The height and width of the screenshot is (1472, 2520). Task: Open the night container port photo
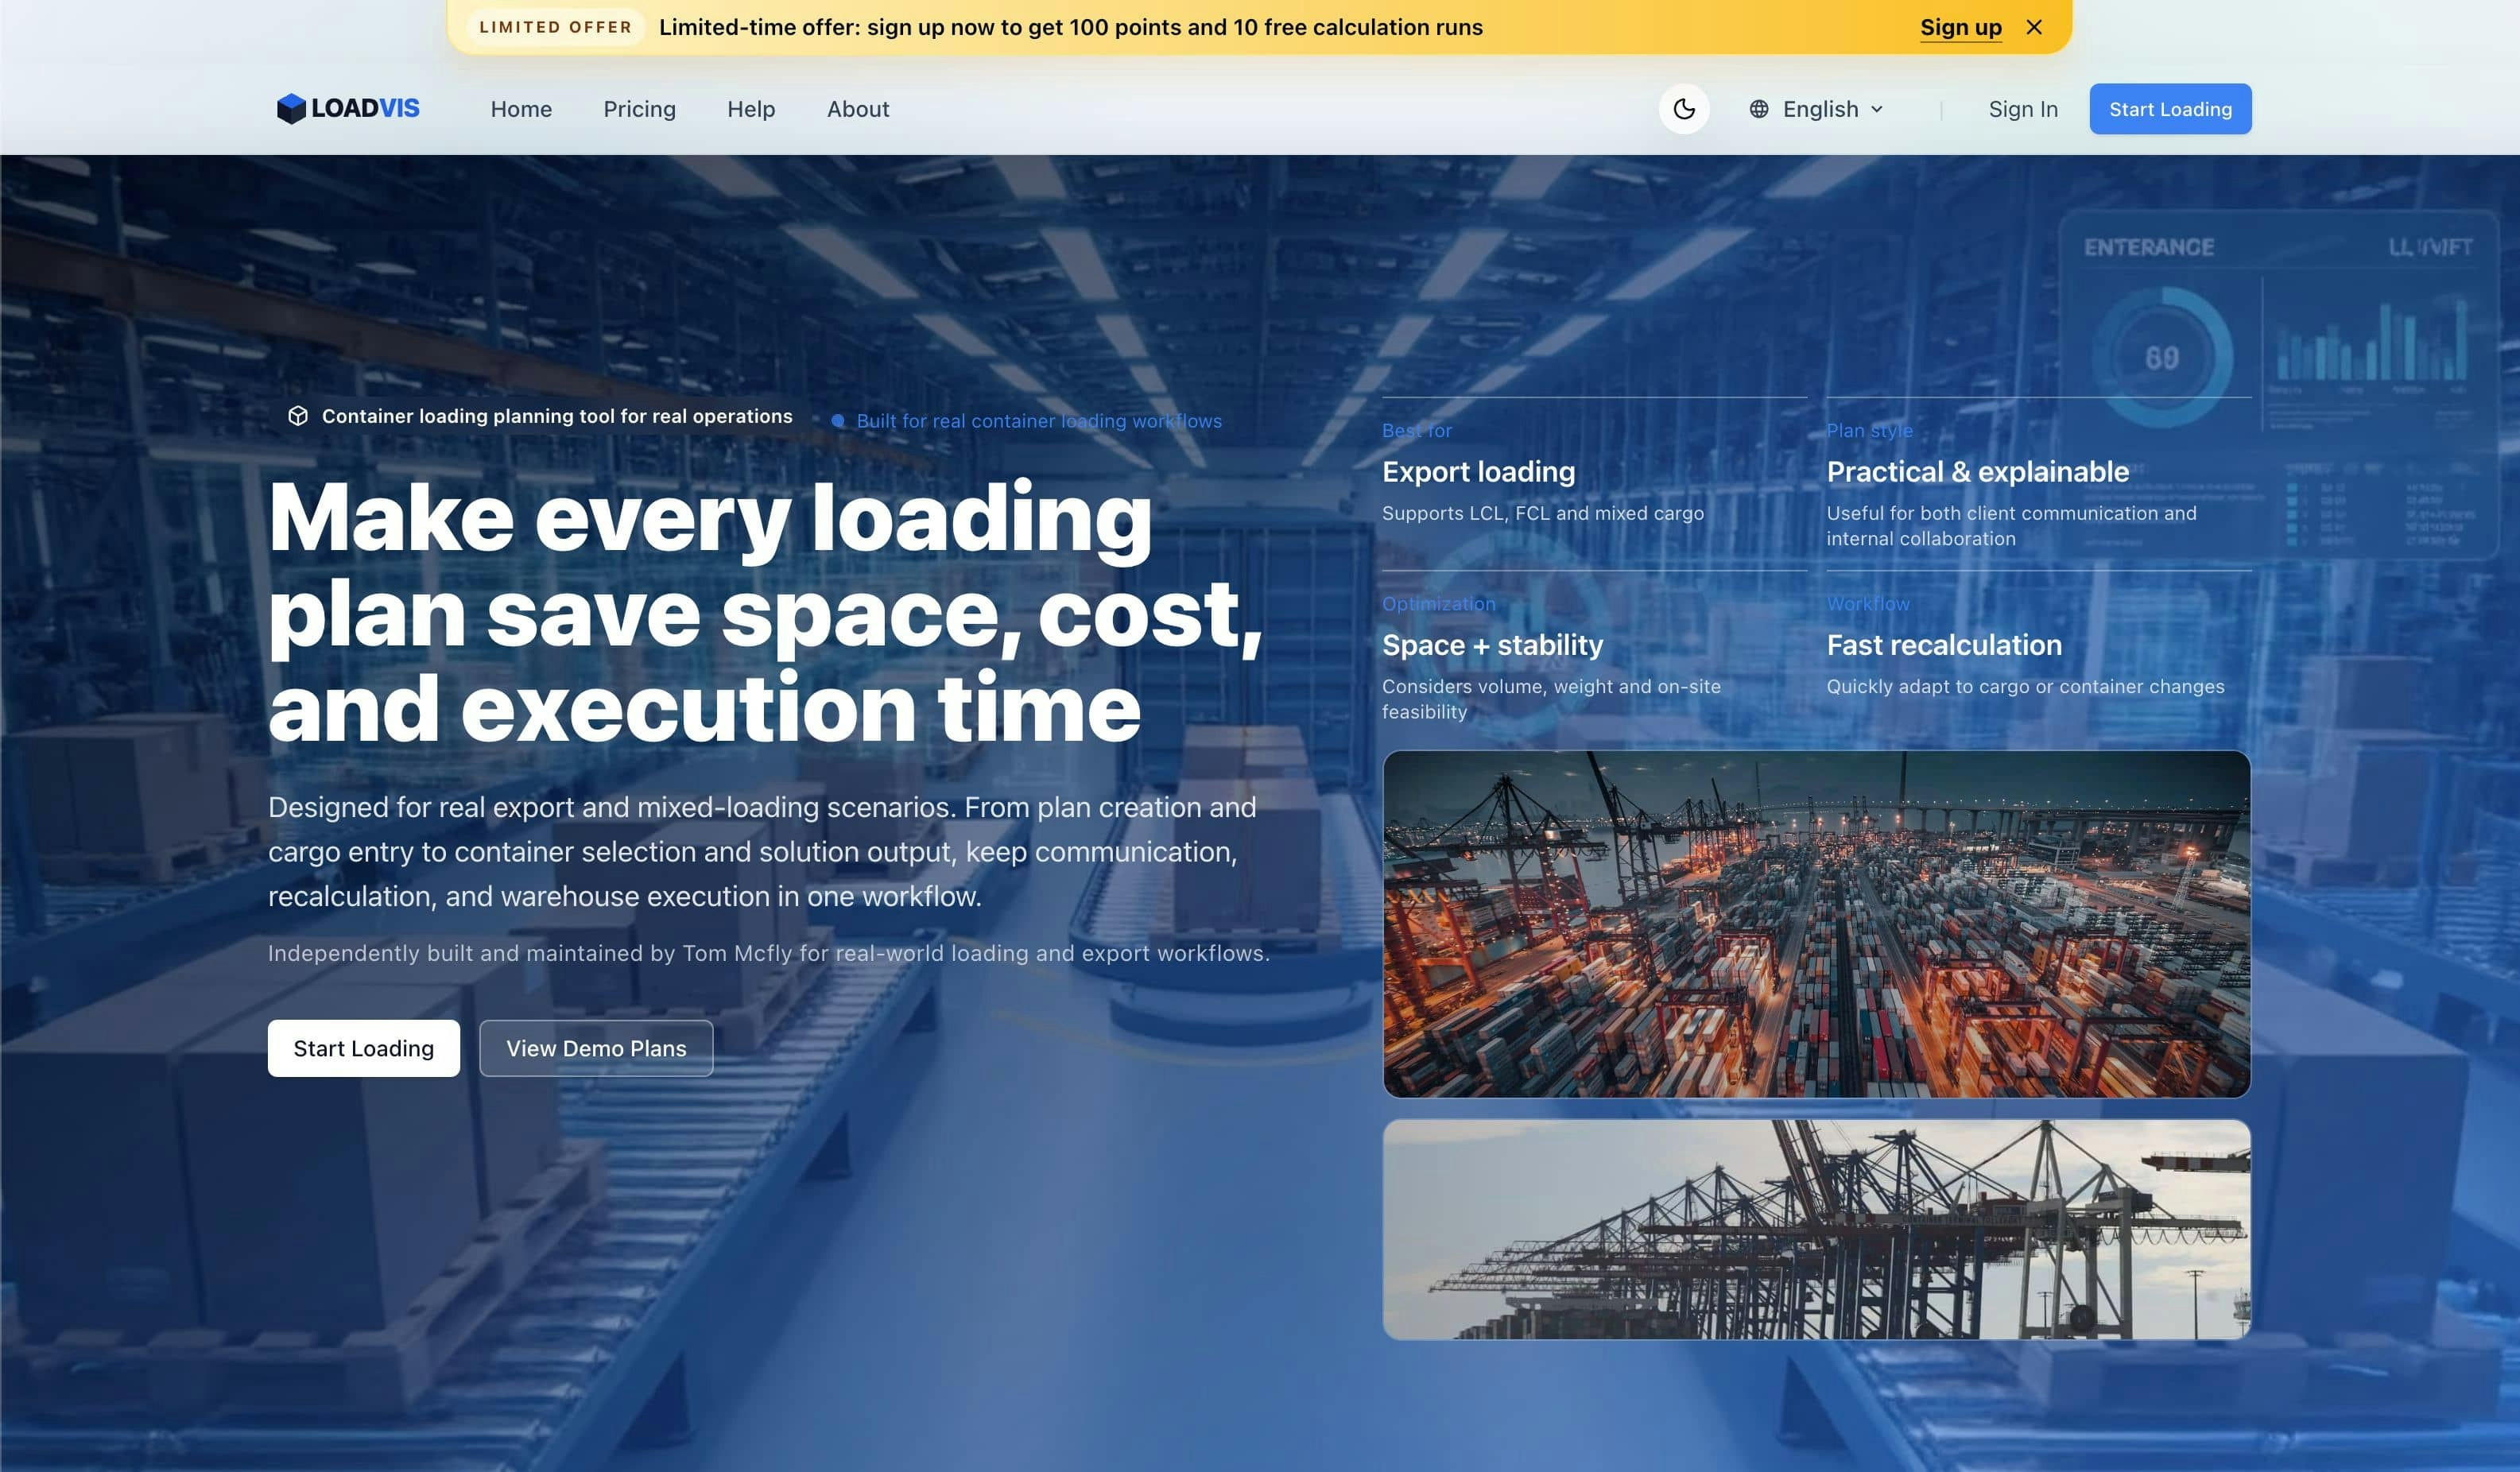coord(1815,923)
